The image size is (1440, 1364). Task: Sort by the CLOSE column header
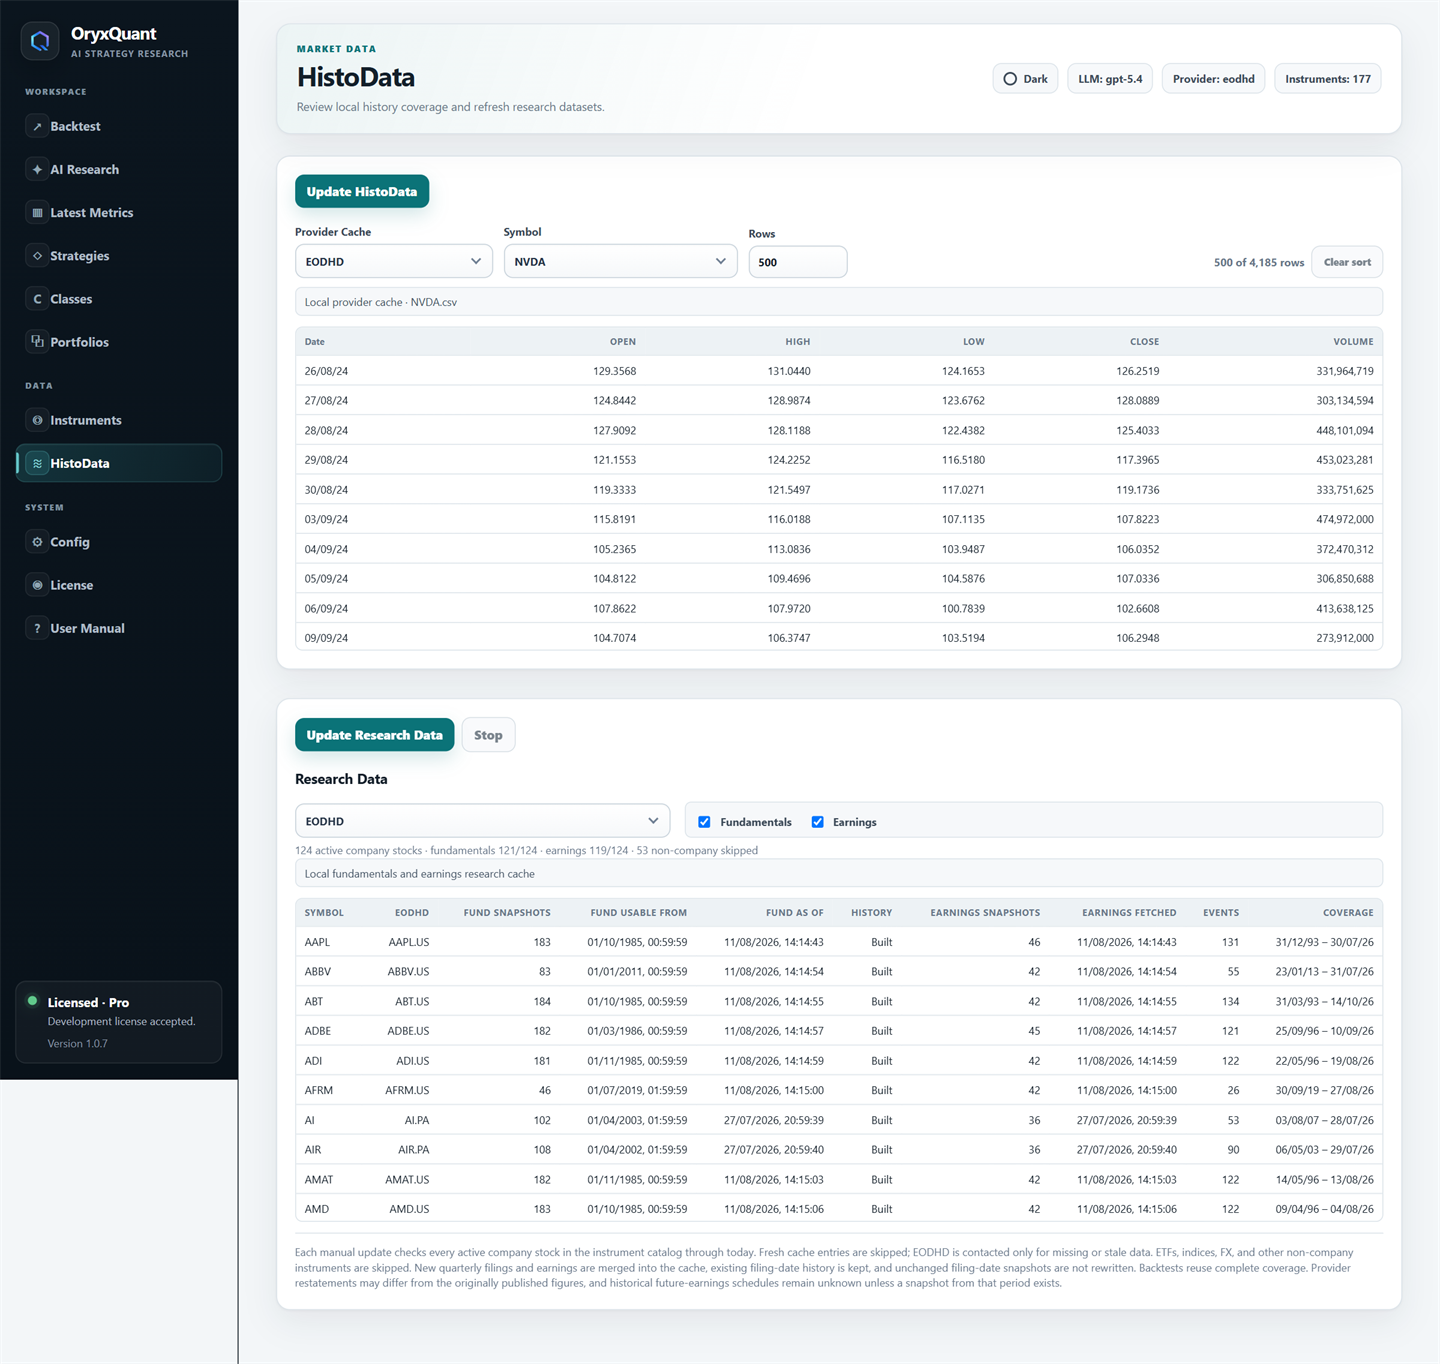pos(1144,342)
